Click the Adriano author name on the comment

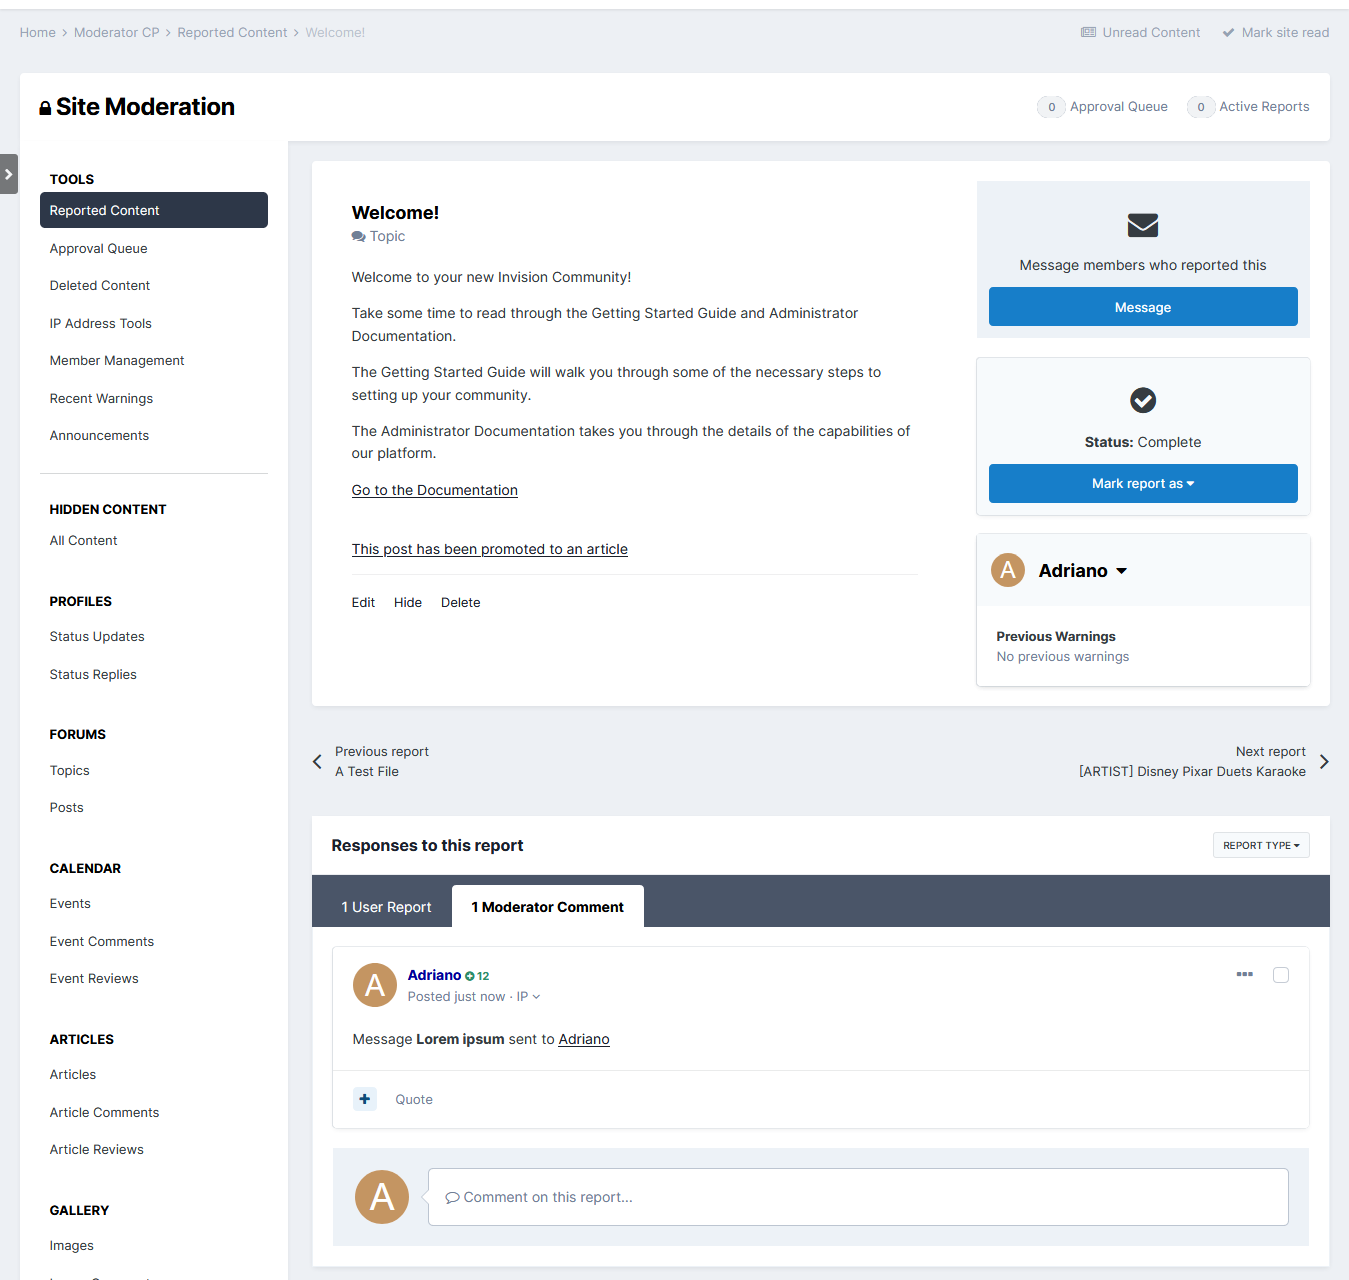[434, 975]
